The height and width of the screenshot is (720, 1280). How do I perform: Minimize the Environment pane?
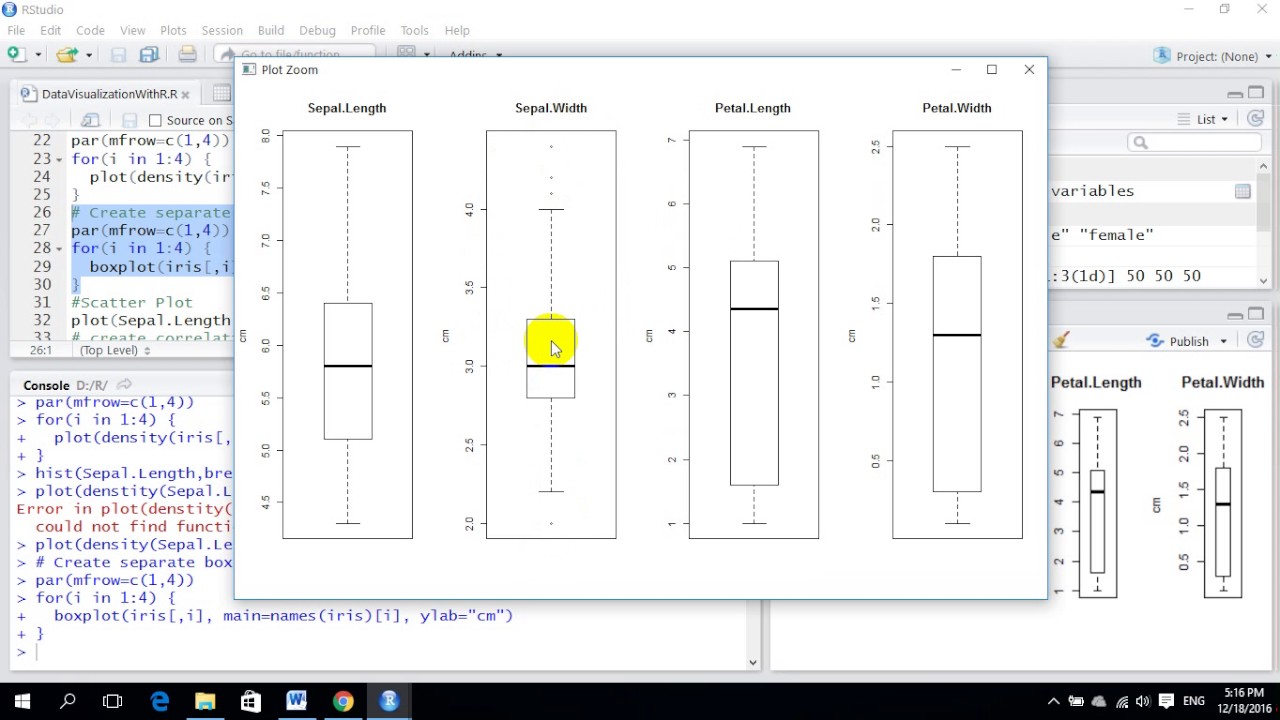click(x=1235, y=93)
